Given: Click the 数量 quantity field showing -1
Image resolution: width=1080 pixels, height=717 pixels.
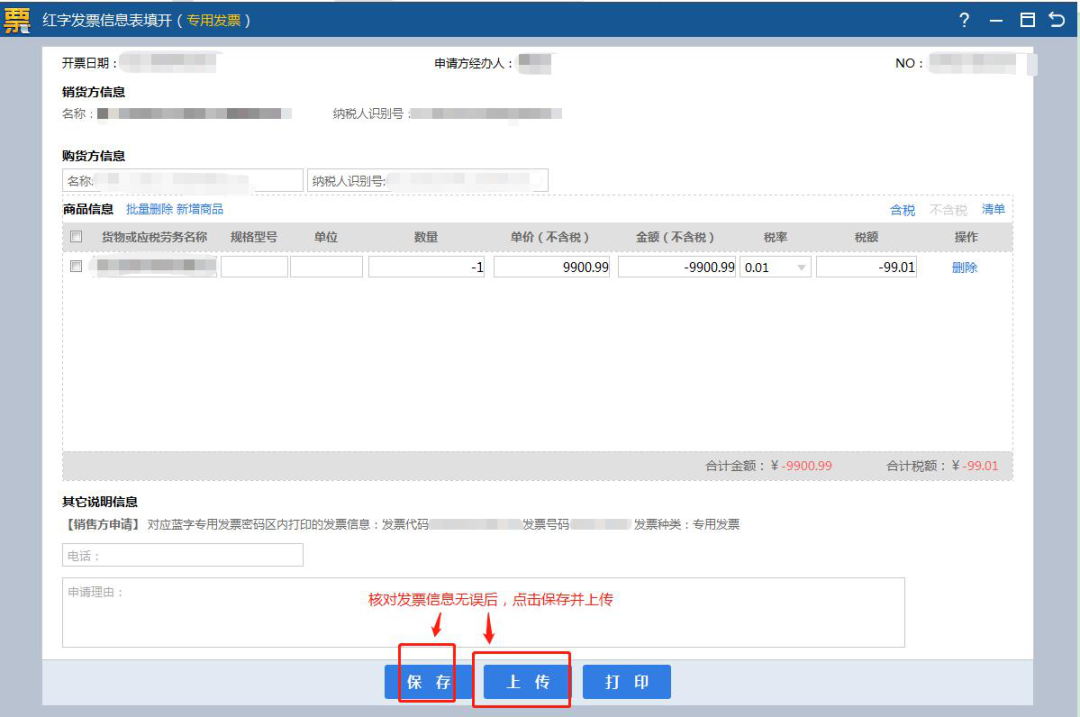Looking at the screenshot, I should 427,267.
